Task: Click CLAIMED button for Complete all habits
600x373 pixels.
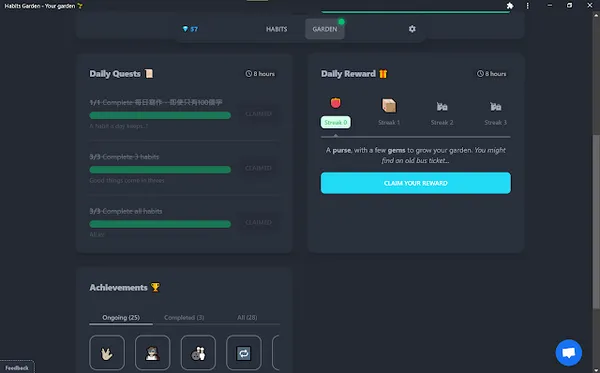Action: click(x=259, y=223)
